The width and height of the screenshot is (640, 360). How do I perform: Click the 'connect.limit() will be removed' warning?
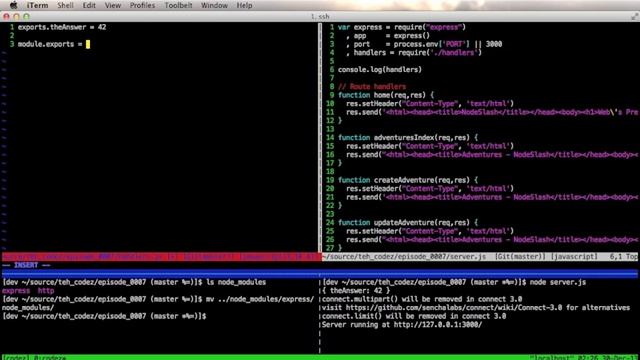[x=414, y=316]
